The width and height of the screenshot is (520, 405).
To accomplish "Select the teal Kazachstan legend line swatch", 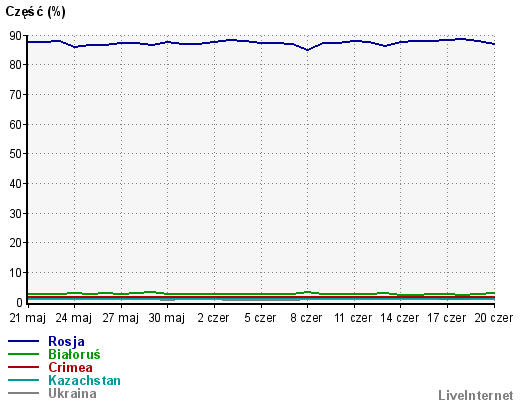I will click(x=23, y=380).
